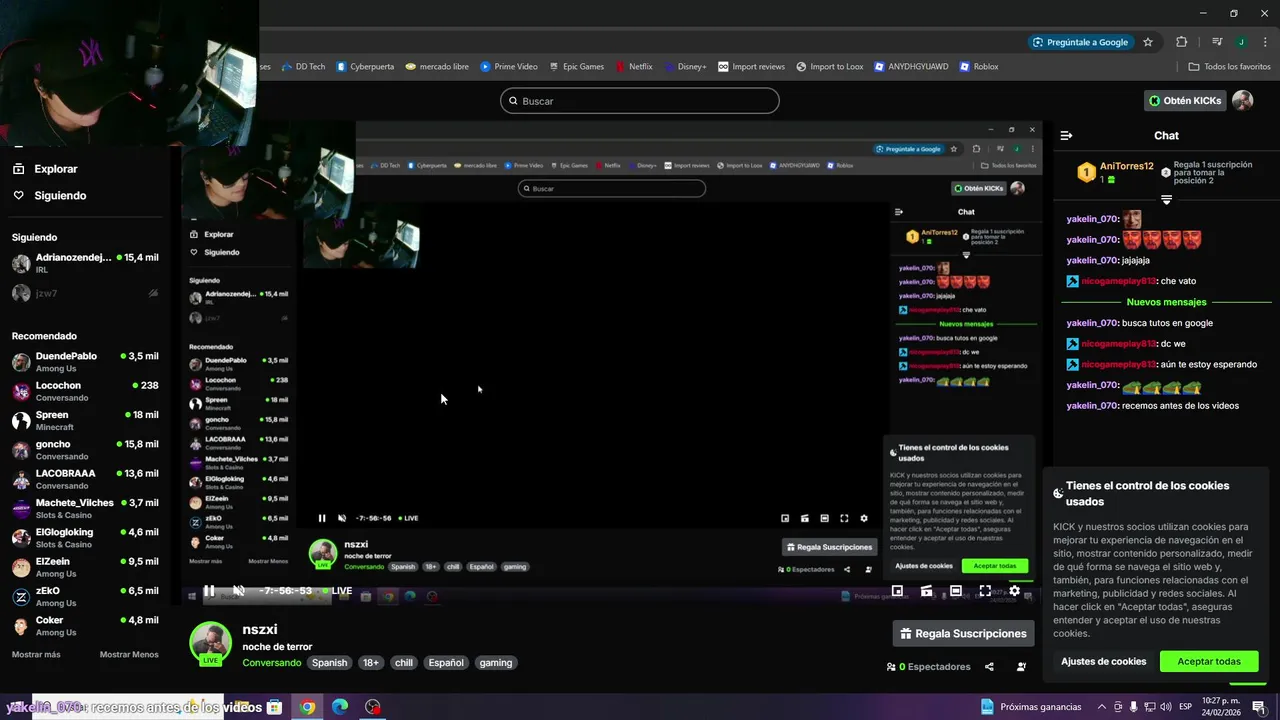
Task: Click Edge icon in Windows taskbar
Action: coord(340,707)
